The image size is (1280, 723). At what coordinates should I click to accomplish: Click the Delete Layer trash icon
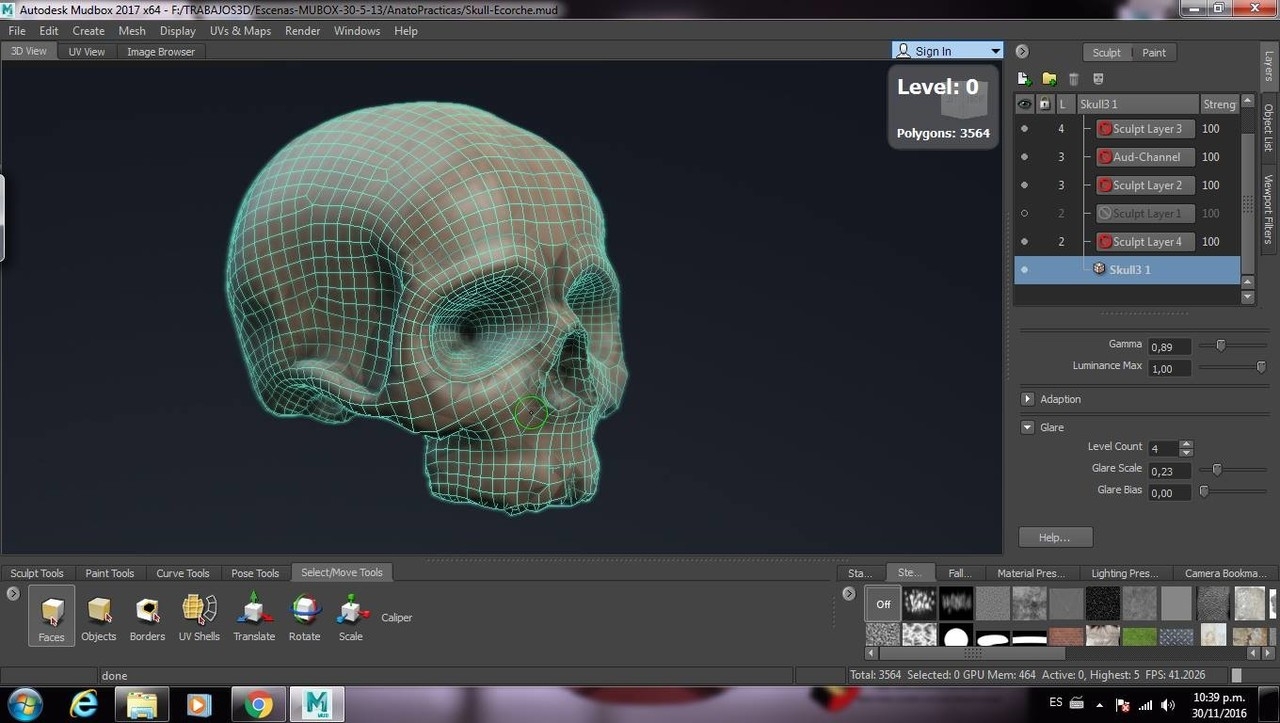1074,79
